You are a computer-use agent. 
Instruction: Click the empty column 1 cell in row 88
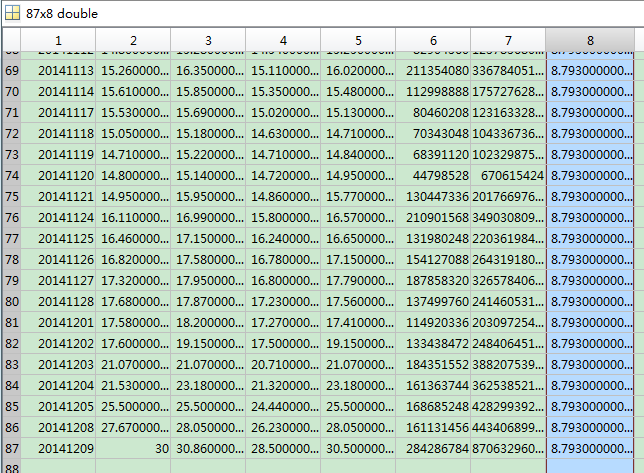pos(58,466)
